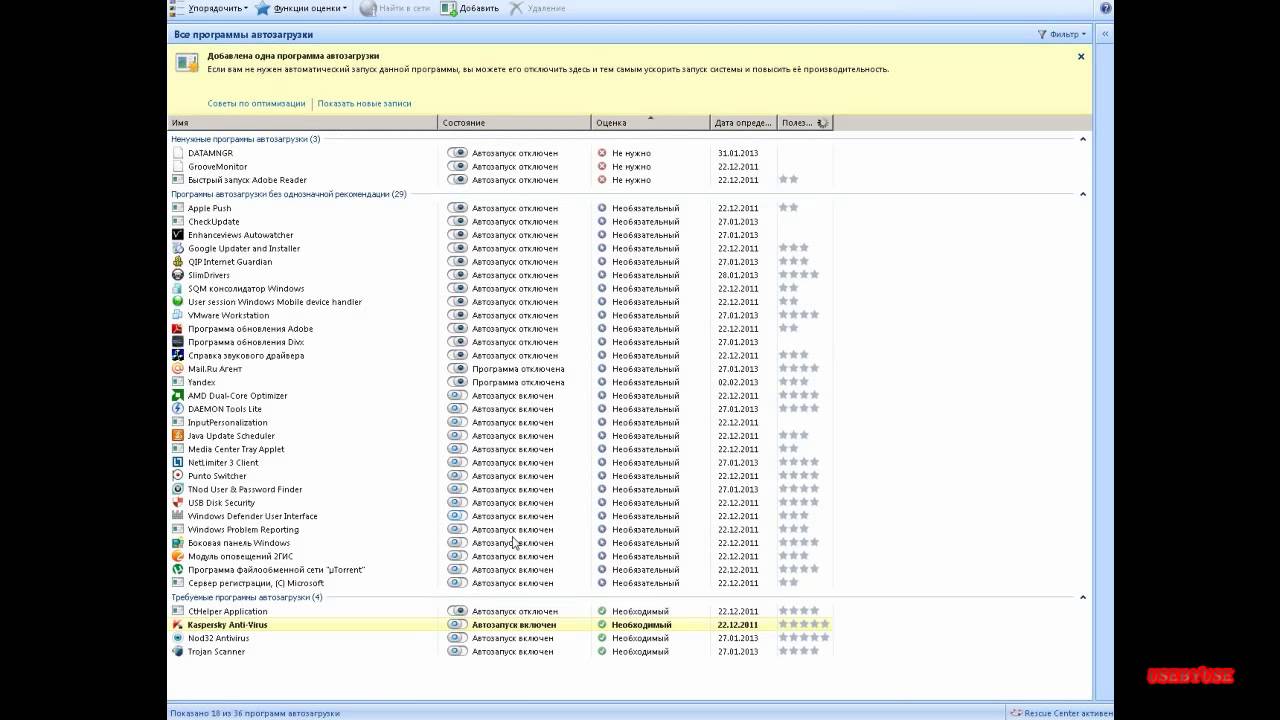The width and height of the screenshot is (1280, 720).
Task: Open the Функции оценки dropdown
Action: 302,8
